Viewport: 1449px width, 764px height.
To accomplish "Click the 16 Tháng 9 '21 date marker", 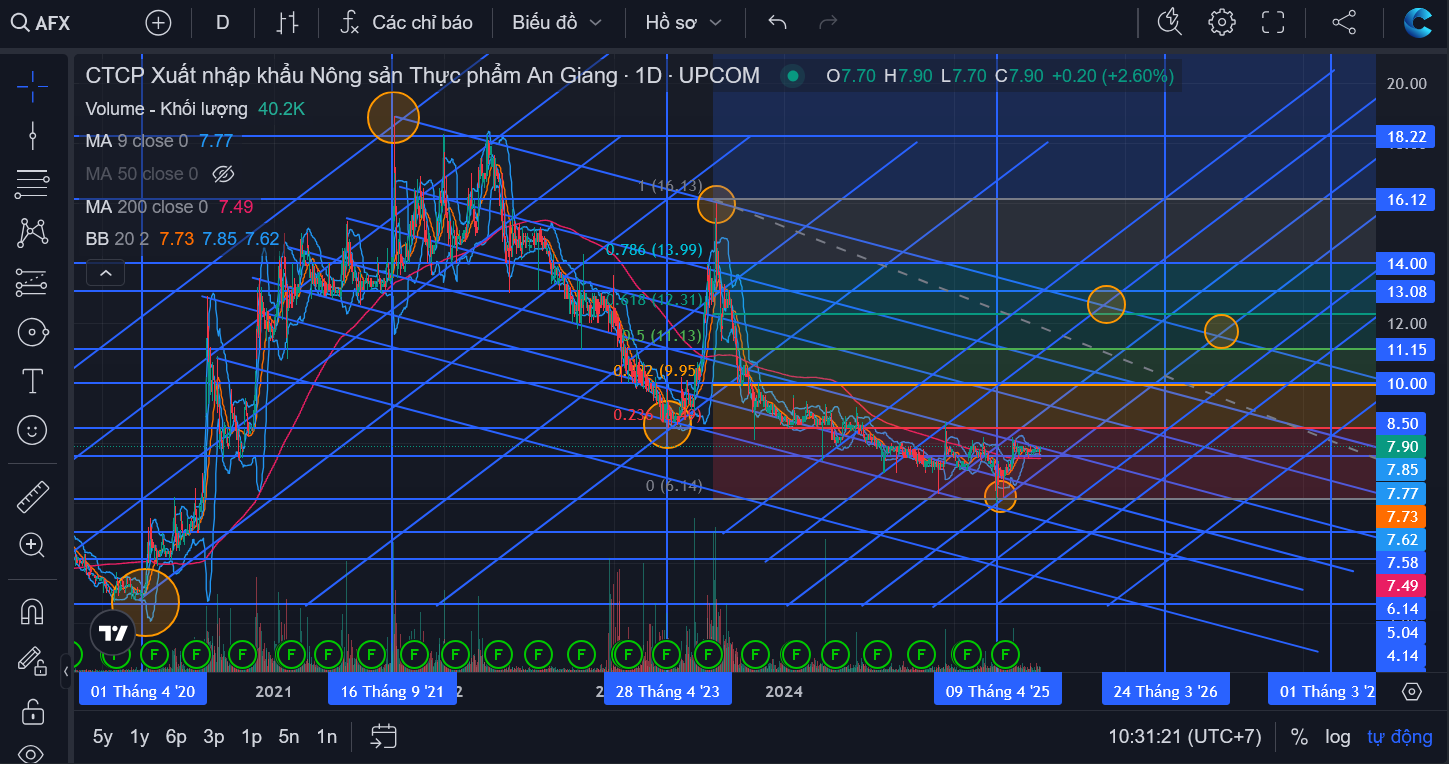I will (392, 691).
